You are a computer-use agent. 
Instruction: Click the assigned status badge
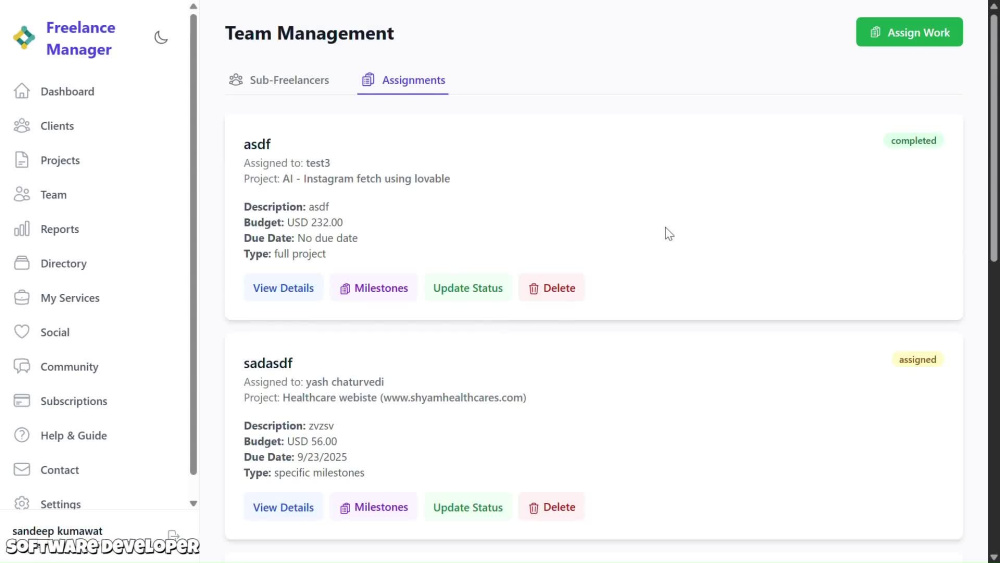coord(918,360)
